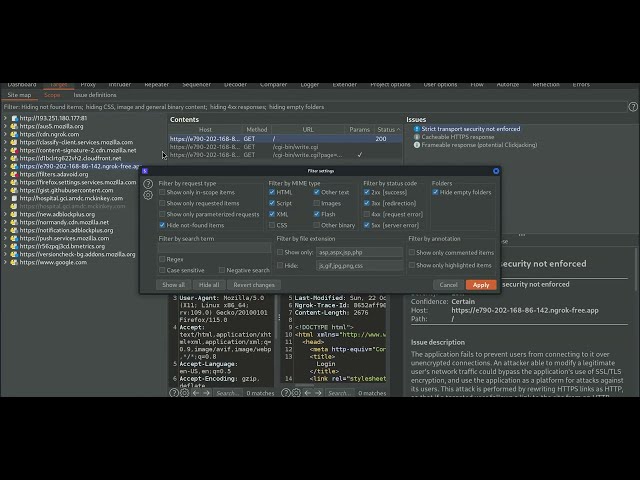Switch to the Scope sub-tab

coord(52,95)
